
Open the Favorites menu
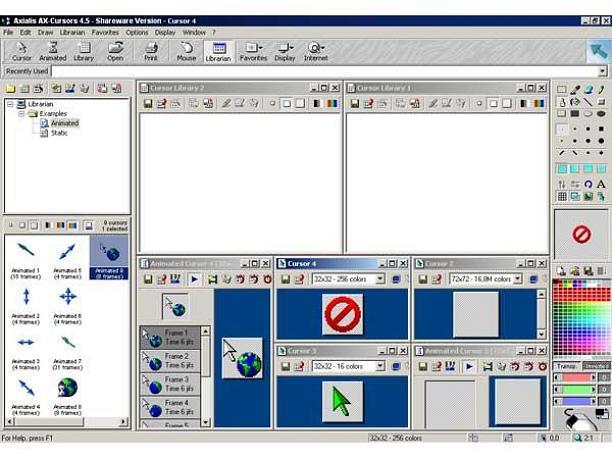105,32
